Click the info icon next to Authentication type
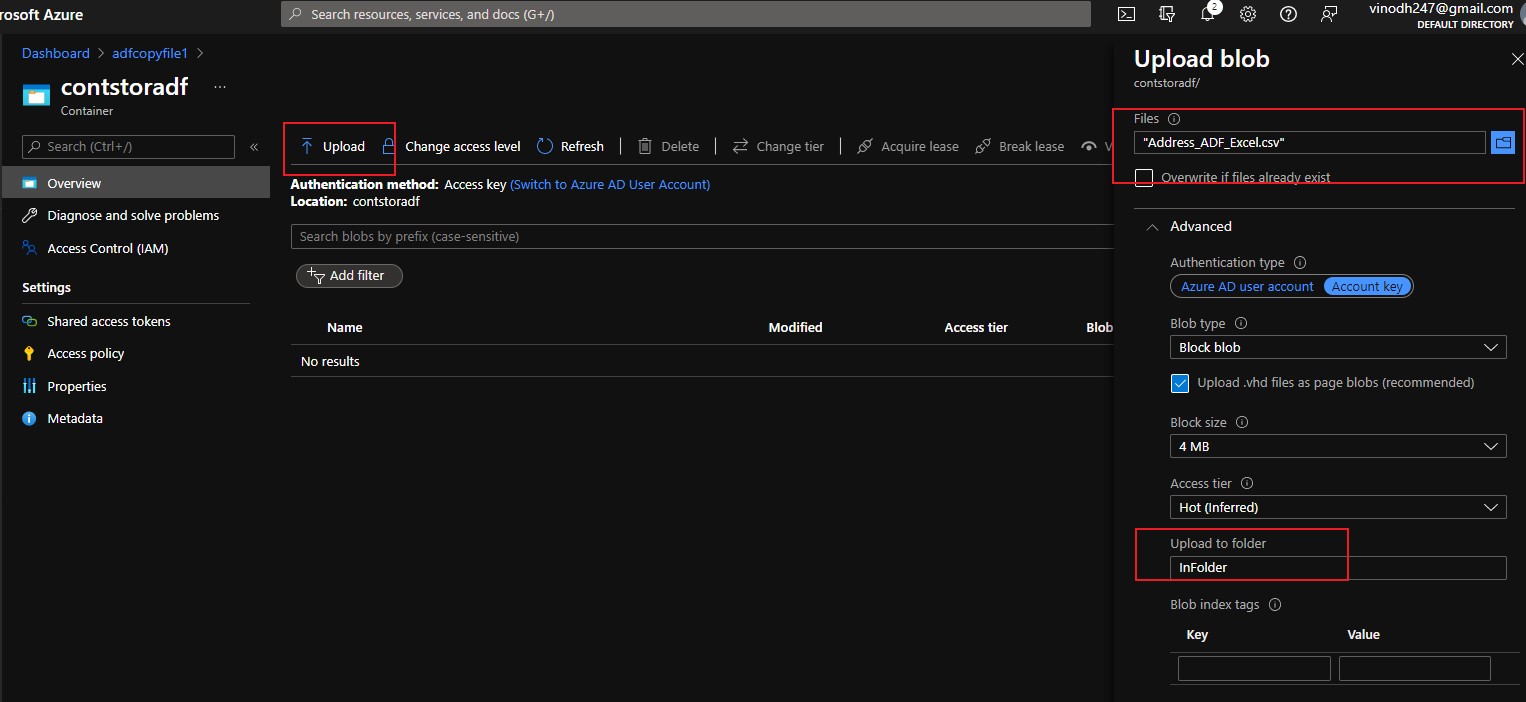This screenshot has width=1526, height=702. [x=1300, y=263]
